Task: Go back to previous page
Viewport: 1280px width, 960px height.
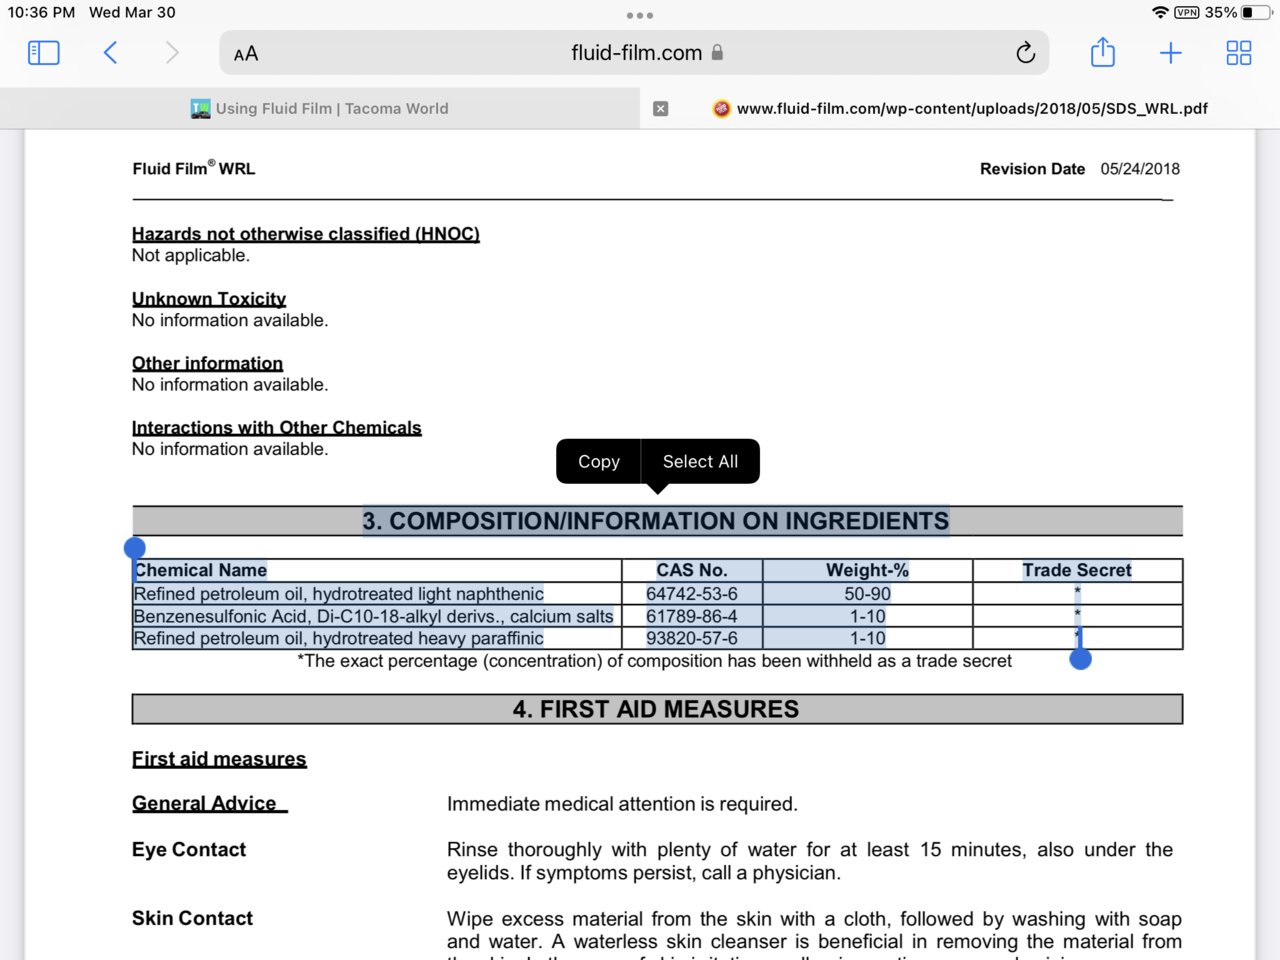Action: pos(110,53)
